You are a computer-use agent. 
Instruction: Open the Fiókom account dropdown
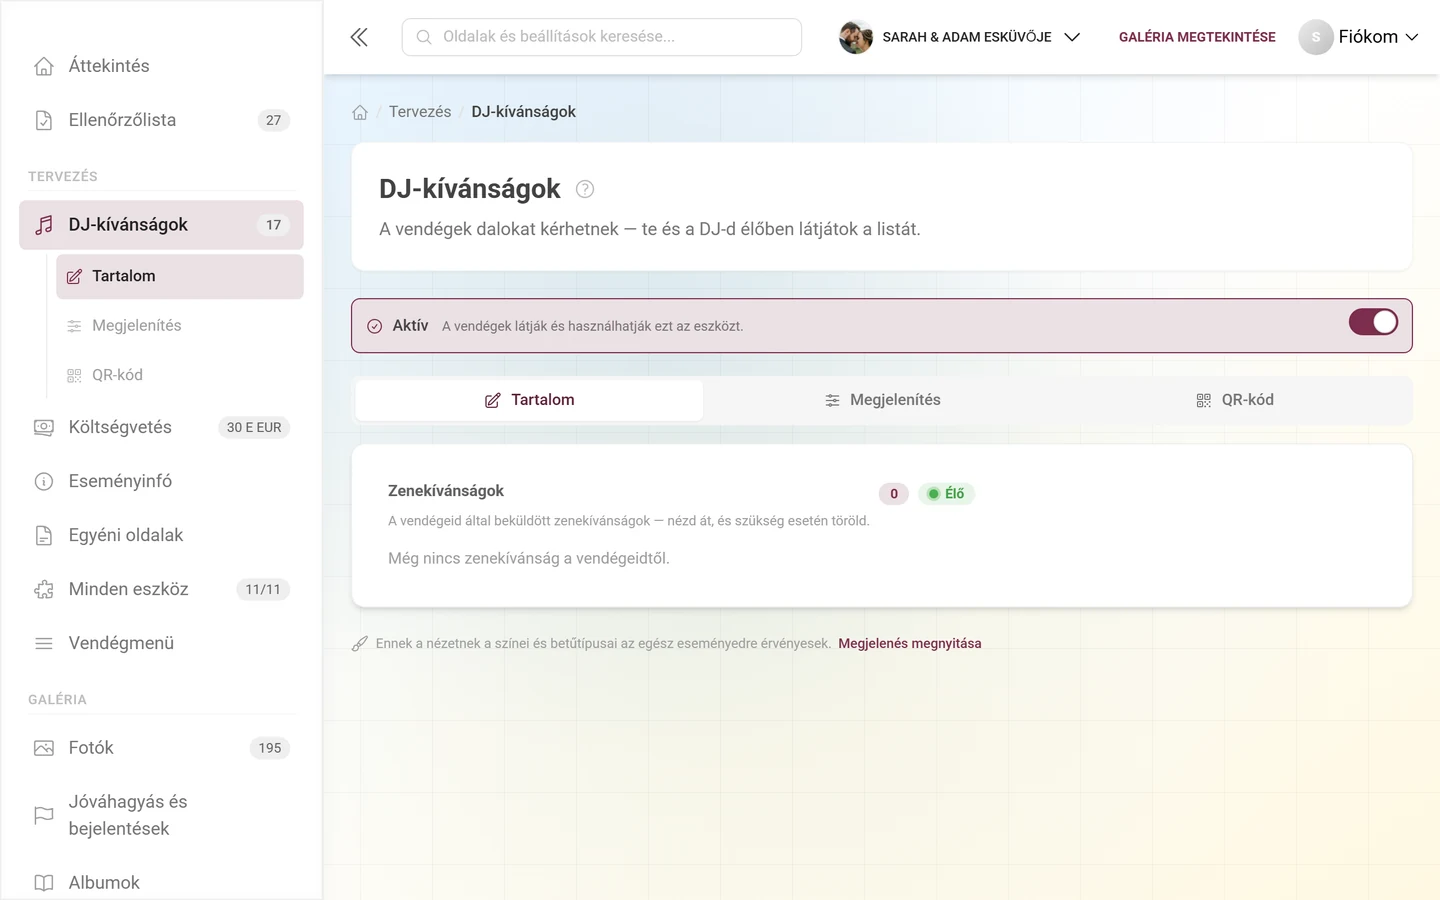(x=1358, y=37)
